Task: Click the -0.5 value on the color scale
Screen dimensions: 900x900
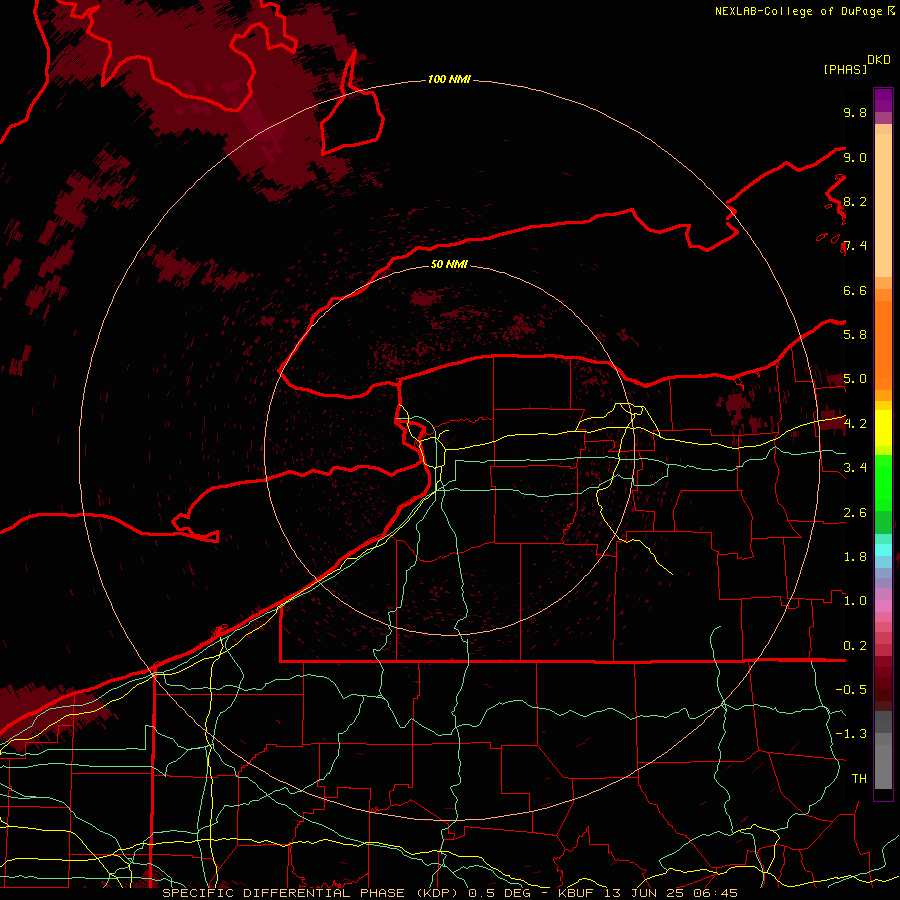Action: tap(851, 689)
